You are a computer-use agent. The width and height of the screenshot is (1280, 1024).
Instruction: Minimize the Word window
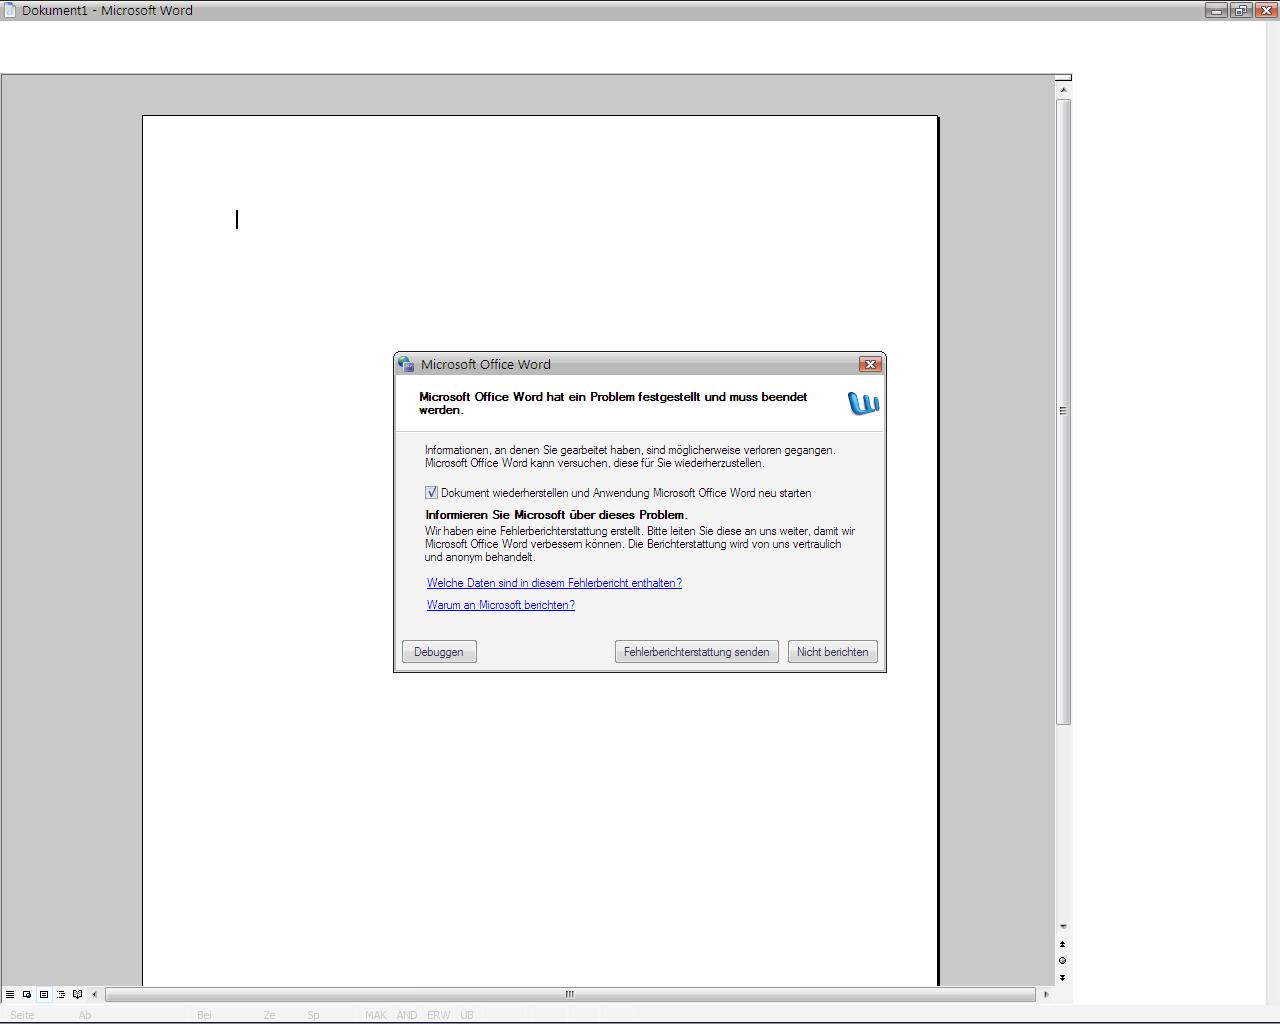[x=1216, y=10]
